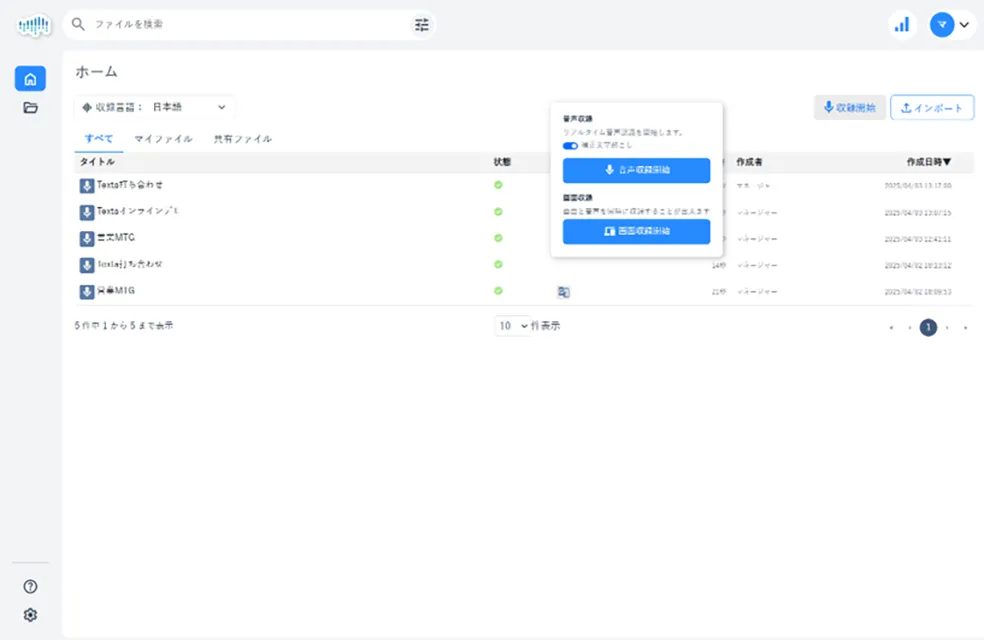Open the second Texta file title
Viewport: 984px width, 640px height.
(137, 211)
